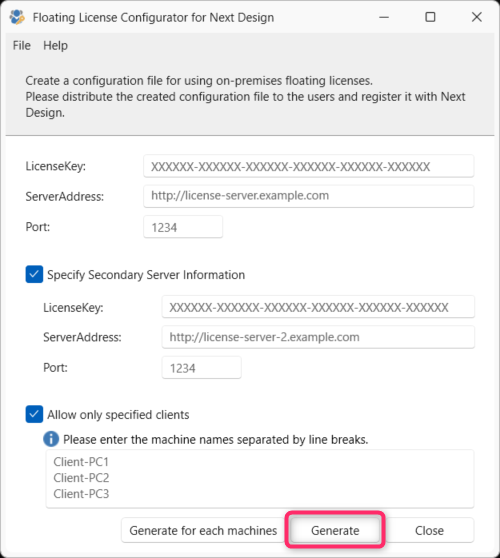Image resolution: width=500 pixels, height=558 pixels.
Task: Focus the secondary ServerAddress field
Action: (318, 337)
